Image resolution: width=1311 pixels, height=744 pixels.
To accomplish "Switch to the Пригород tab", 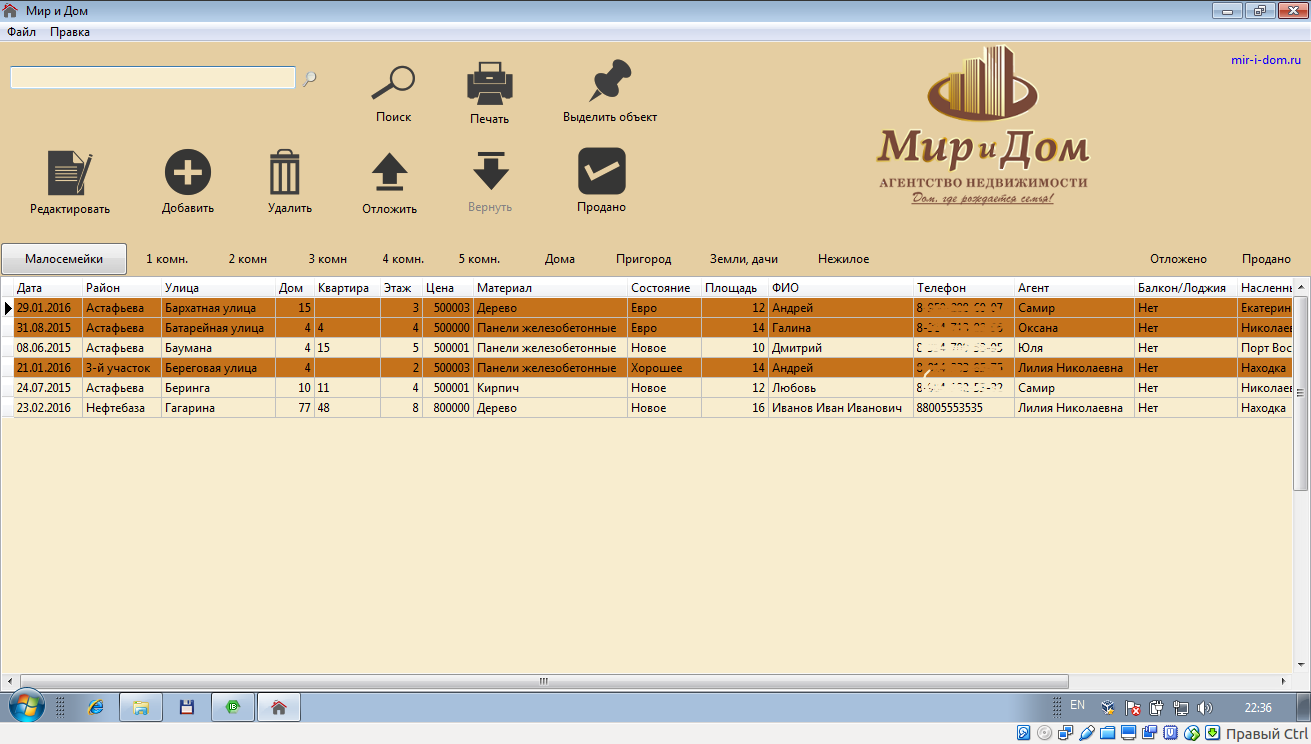I will [643, 259].
